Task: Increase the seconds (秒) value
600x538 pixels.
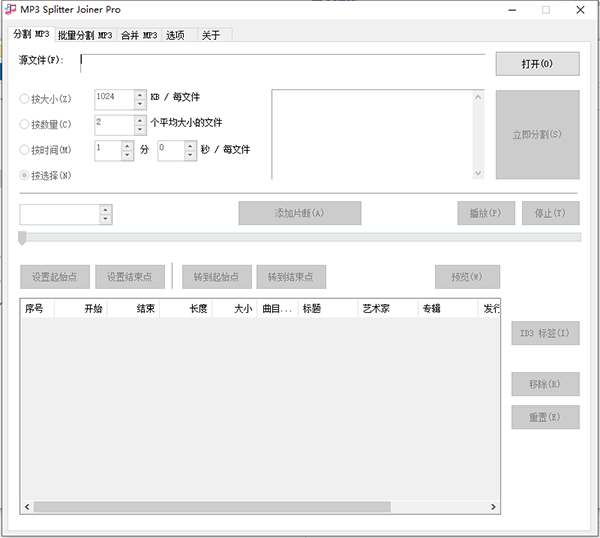Action: tap(190, 146)
